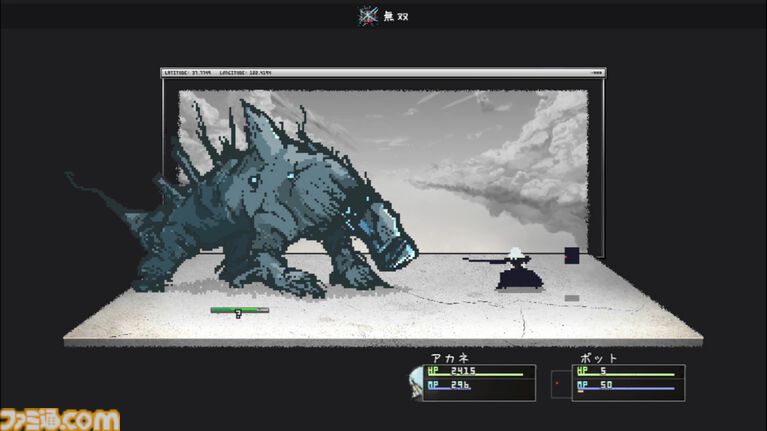Screen dimensions: 767x431
Task: Click the LATITUDE readout in window title bar
Action: (188, 73)
